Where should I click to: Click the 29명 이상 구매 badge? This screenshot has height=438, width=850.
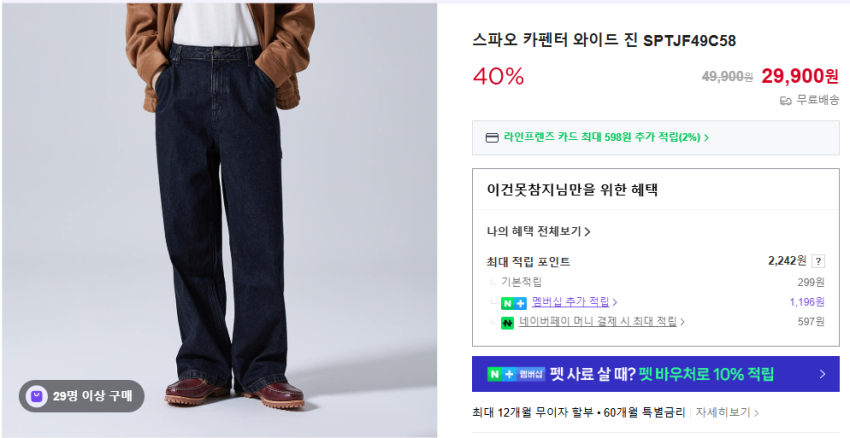(82, 396)
